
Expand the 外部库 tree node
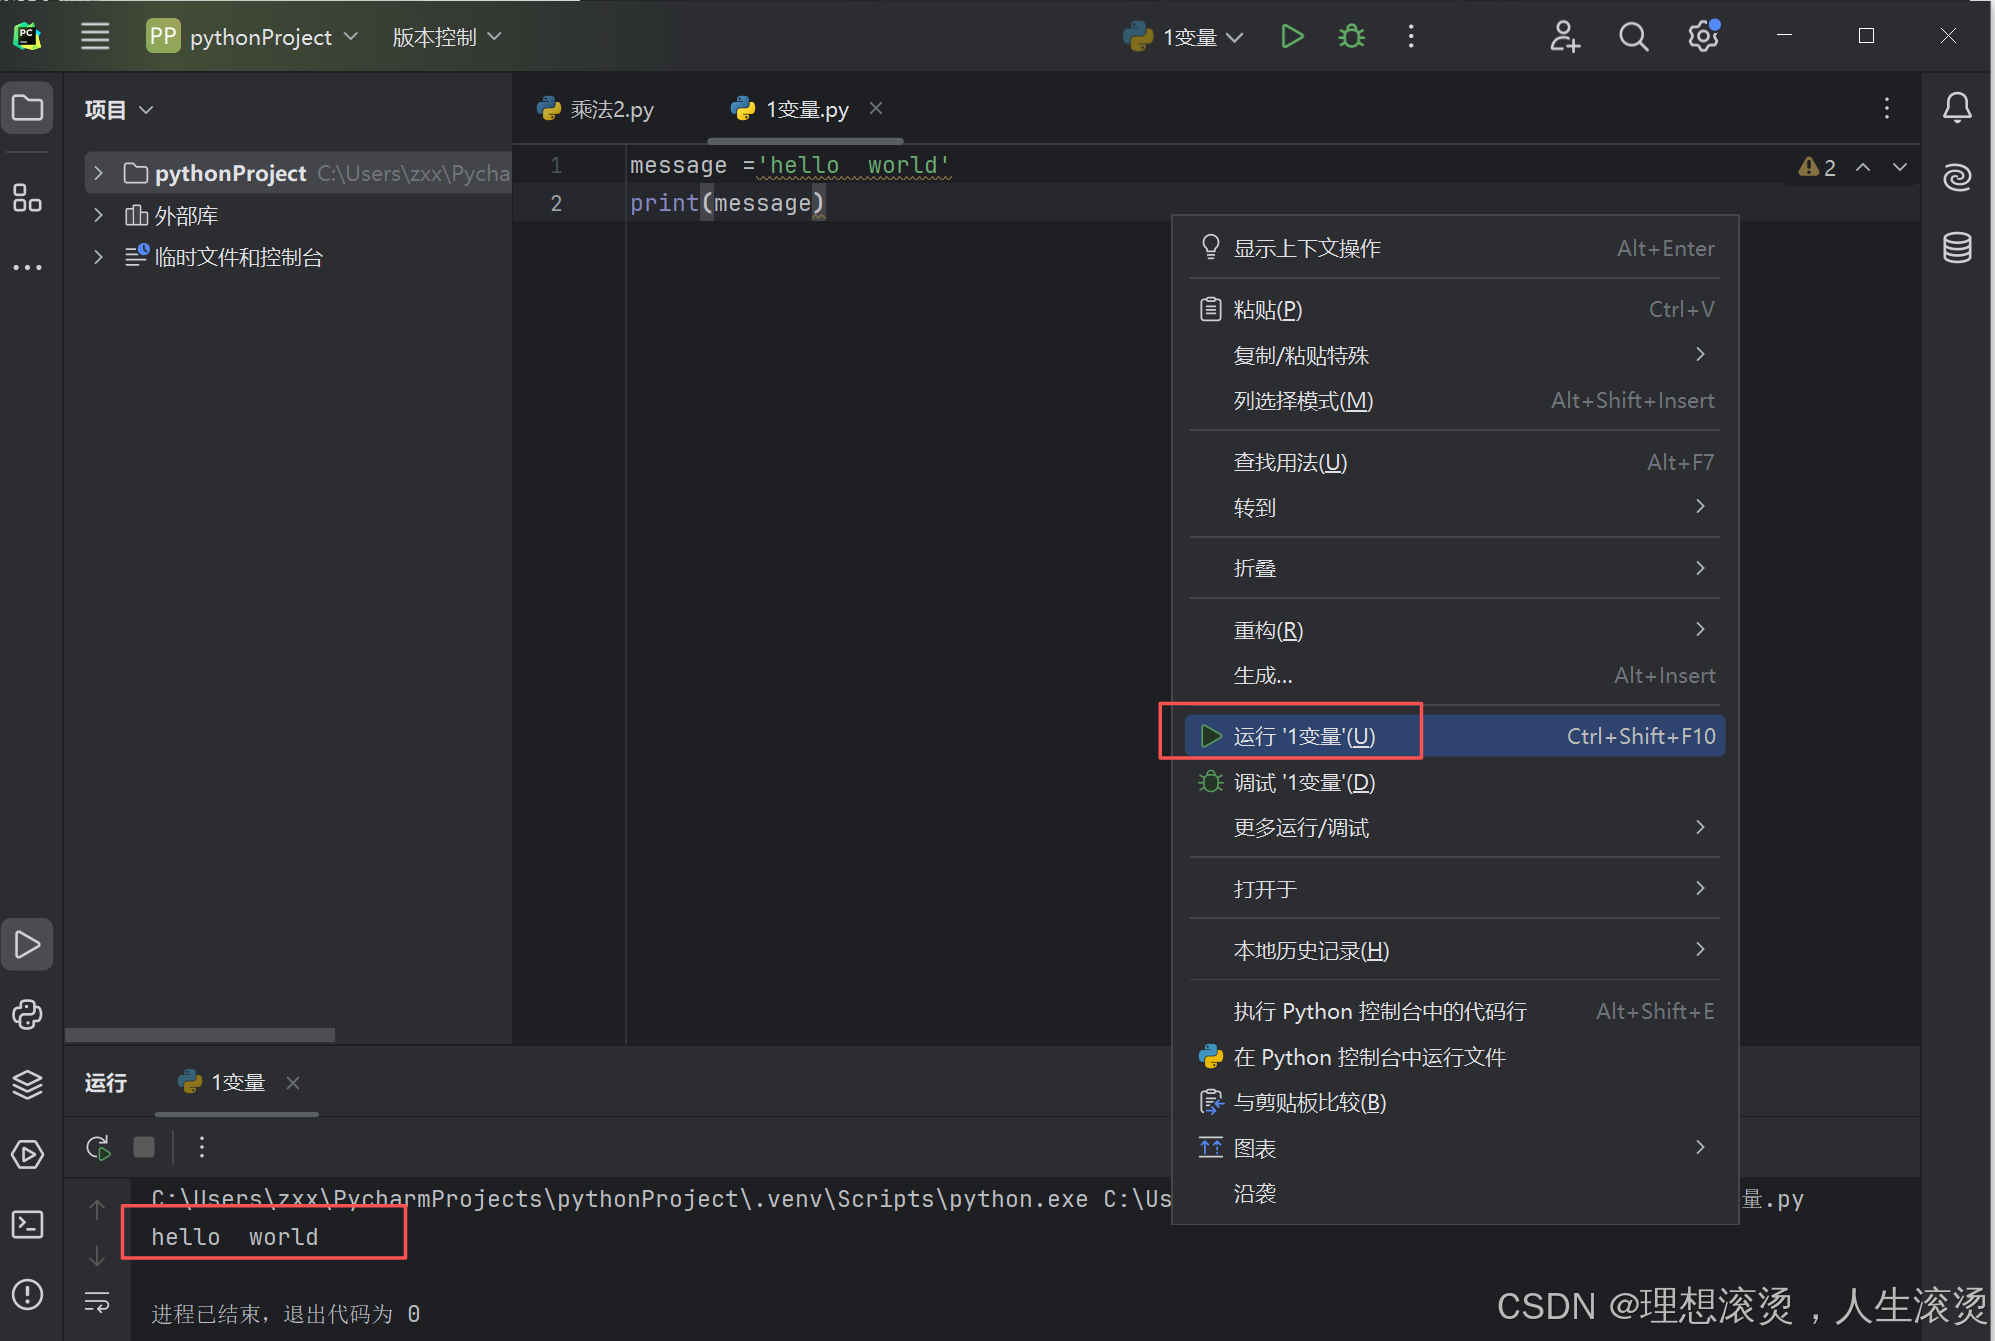98,215
